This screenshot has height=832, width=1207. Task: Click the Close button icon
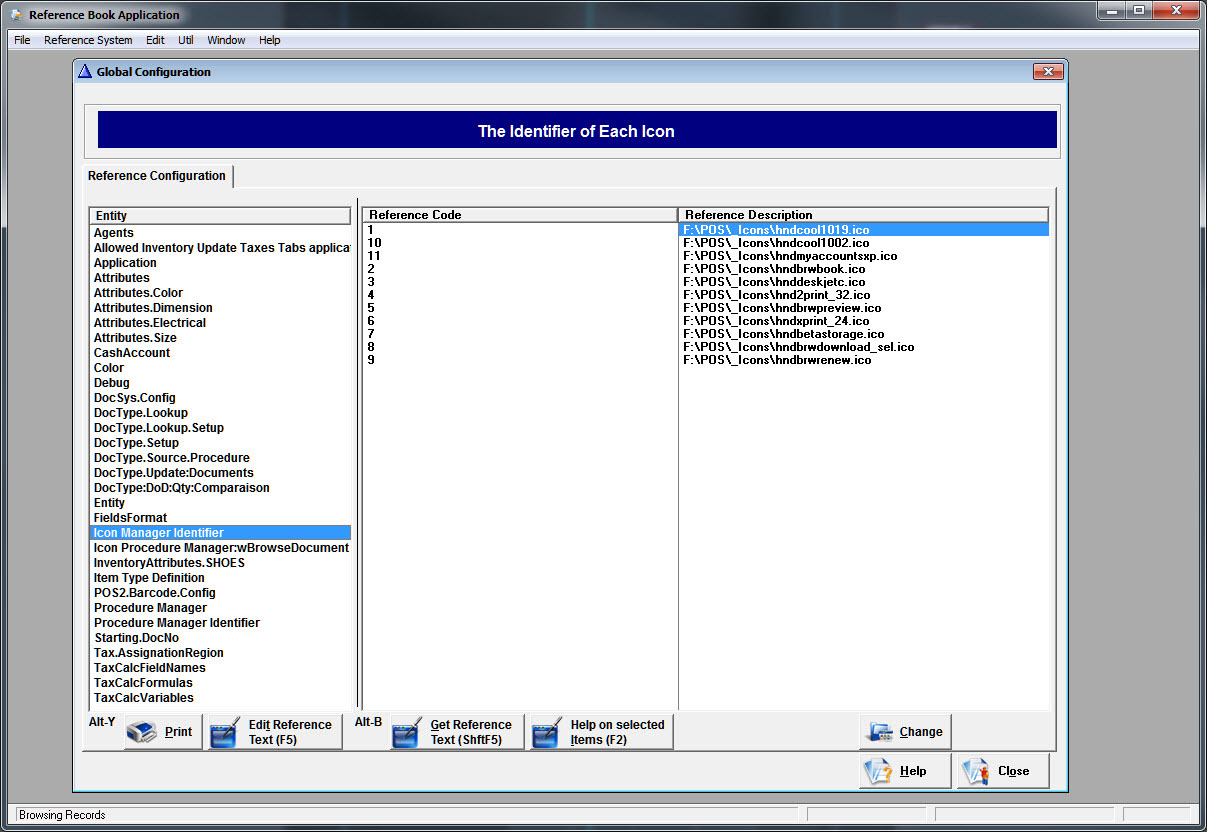(x=977, y=771)
